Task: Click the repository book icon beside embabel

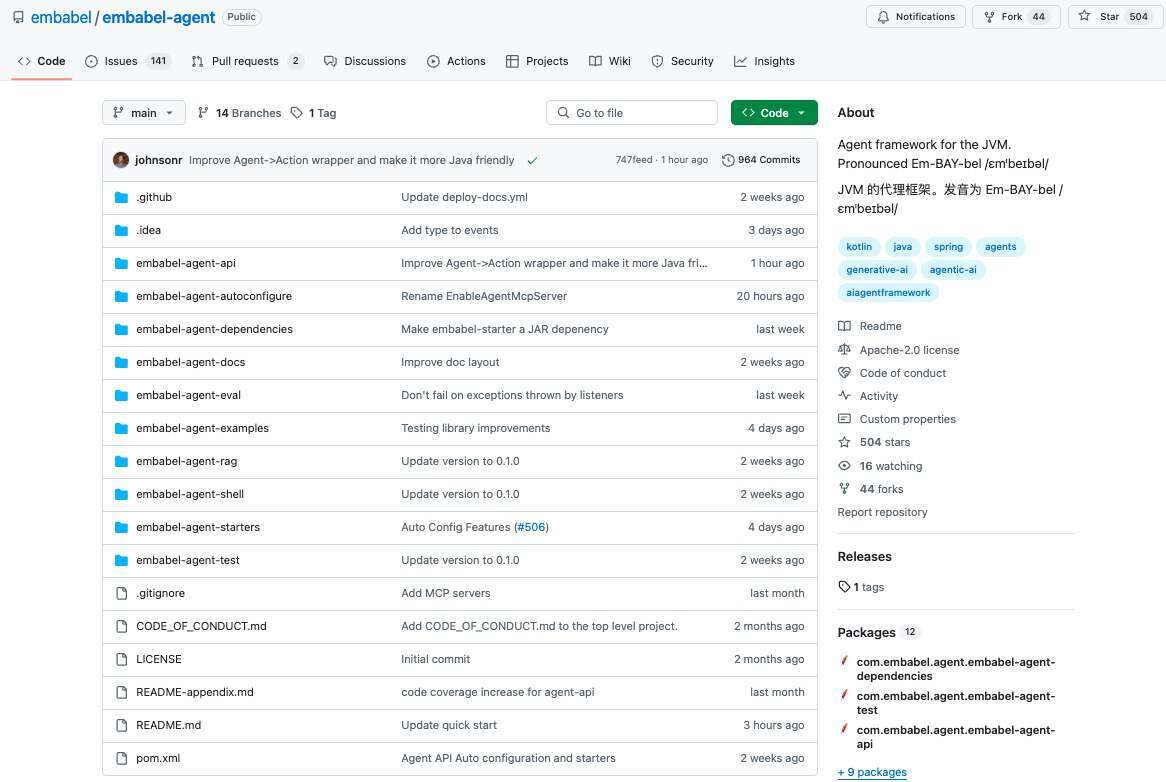Action: point(18,17)
